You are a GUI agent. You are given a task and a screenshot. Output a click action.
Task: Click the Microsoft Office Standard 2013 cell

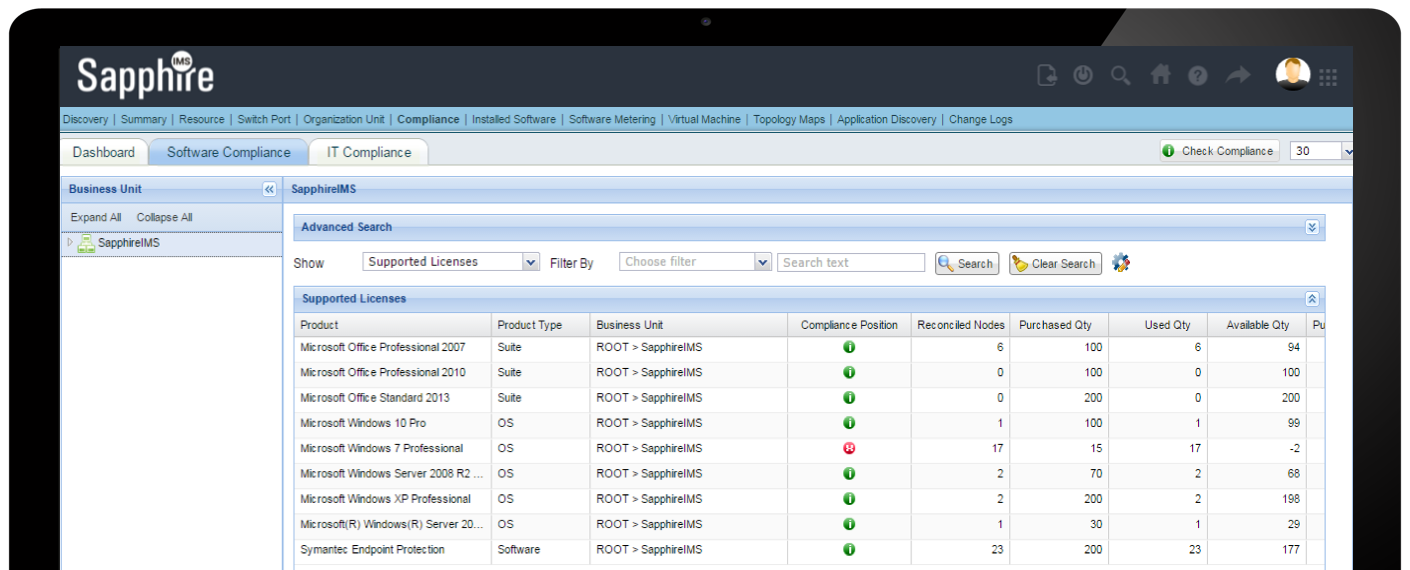[393, 398]
